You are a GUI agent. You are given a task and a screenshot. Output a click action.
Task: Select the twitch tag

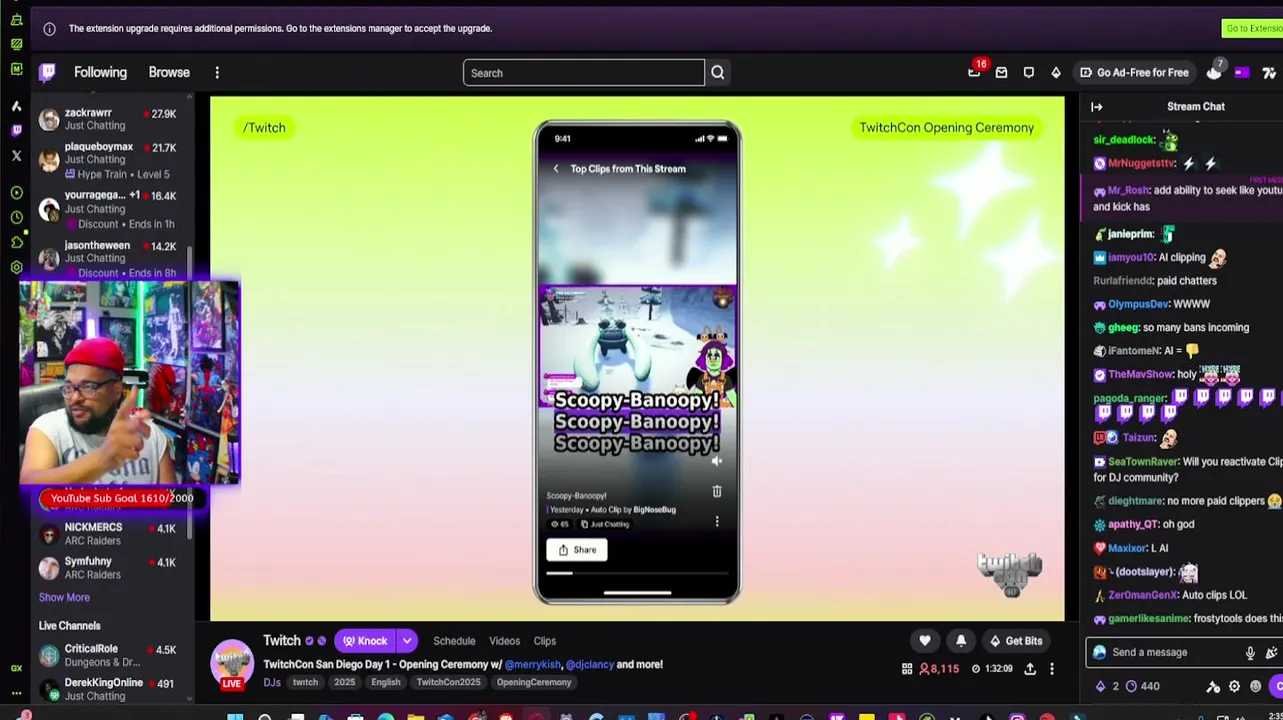(305, 682)
